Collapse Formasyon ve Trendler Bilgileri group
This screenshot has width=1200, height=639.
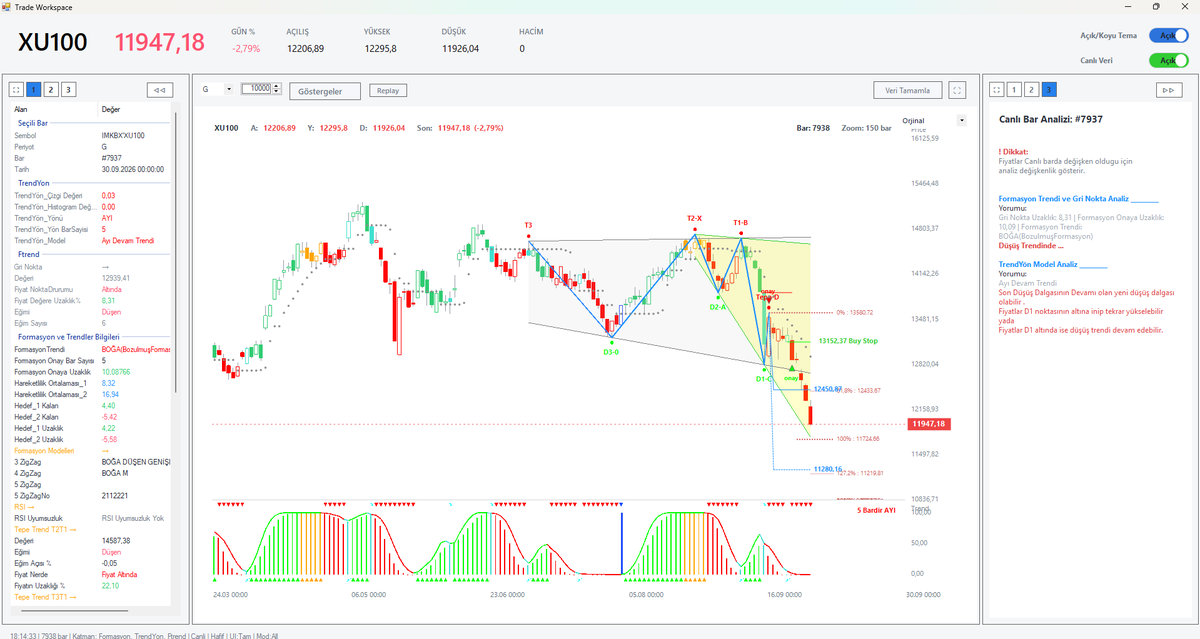pos(91,337)
